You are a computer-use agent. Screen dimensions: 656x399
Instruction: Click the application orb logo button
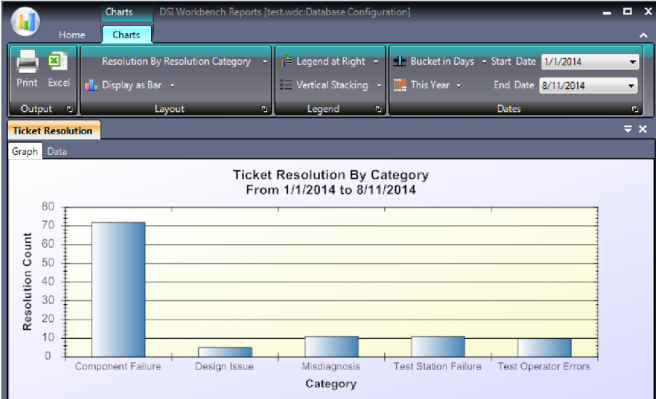[26, 22]
